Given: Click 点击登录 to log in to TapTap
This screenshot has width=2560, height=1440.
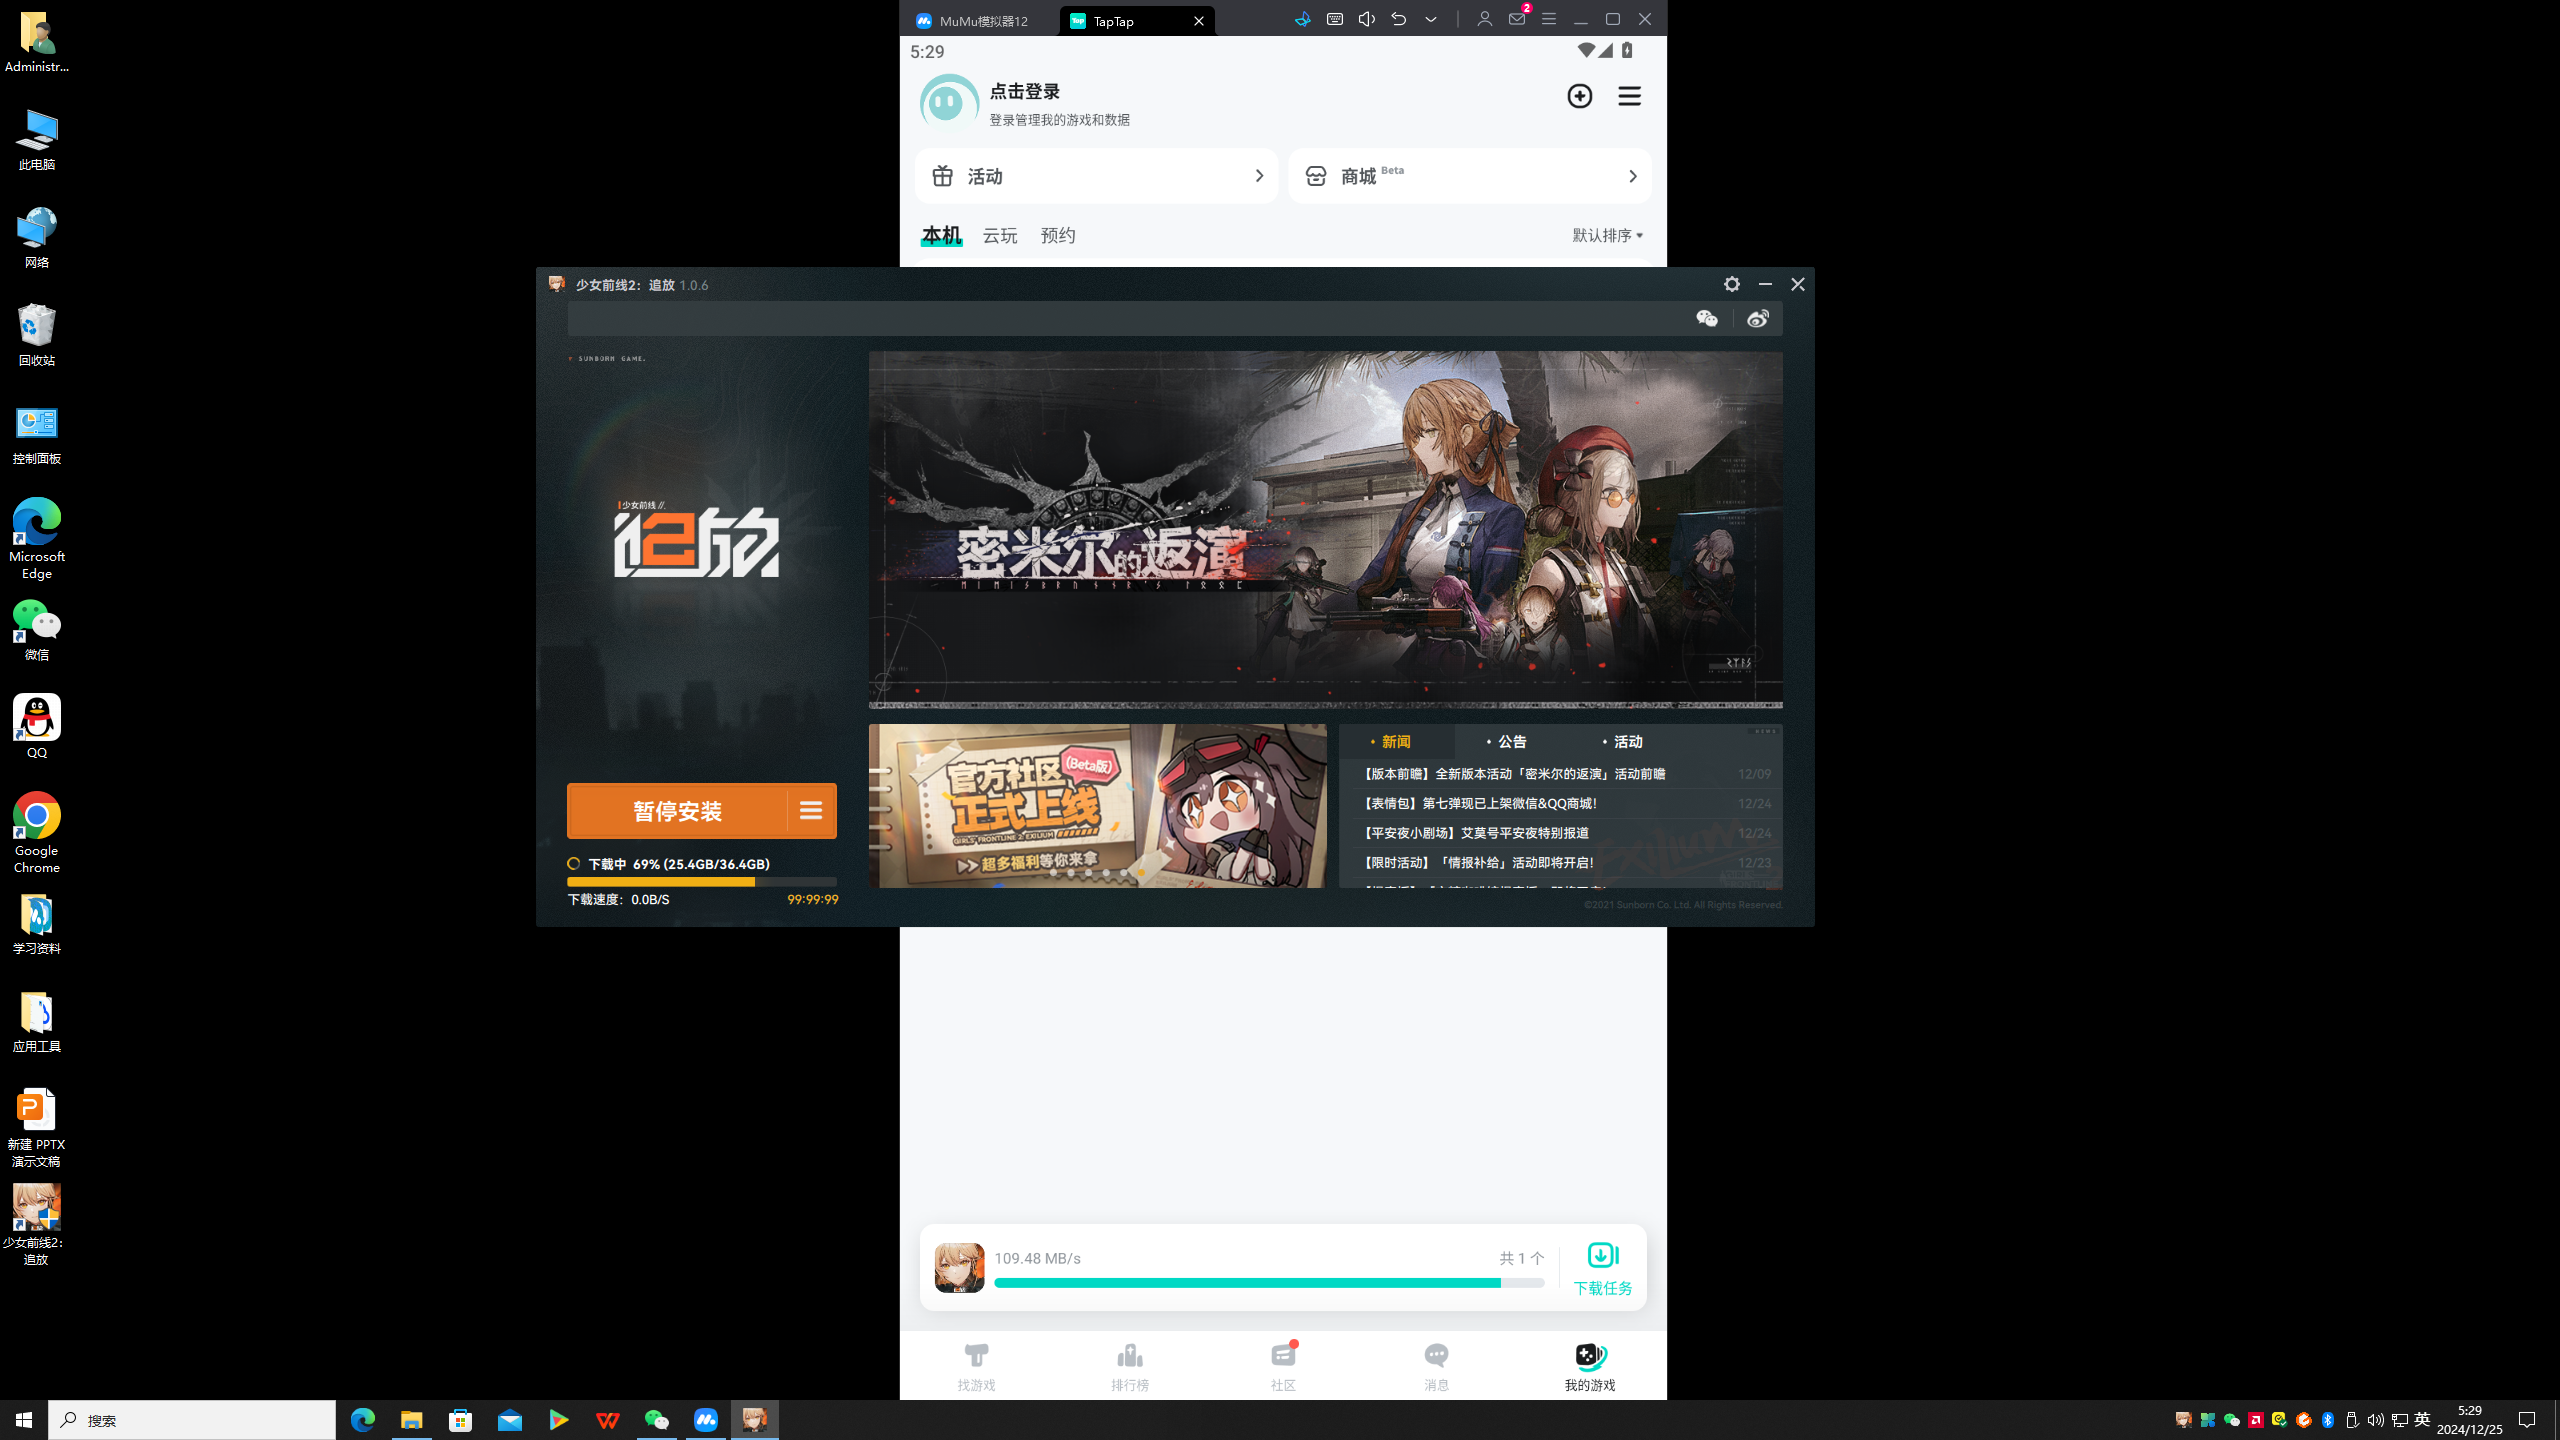Looking at the screenshot, I should pyautogui.click(x=1024, y=92).
